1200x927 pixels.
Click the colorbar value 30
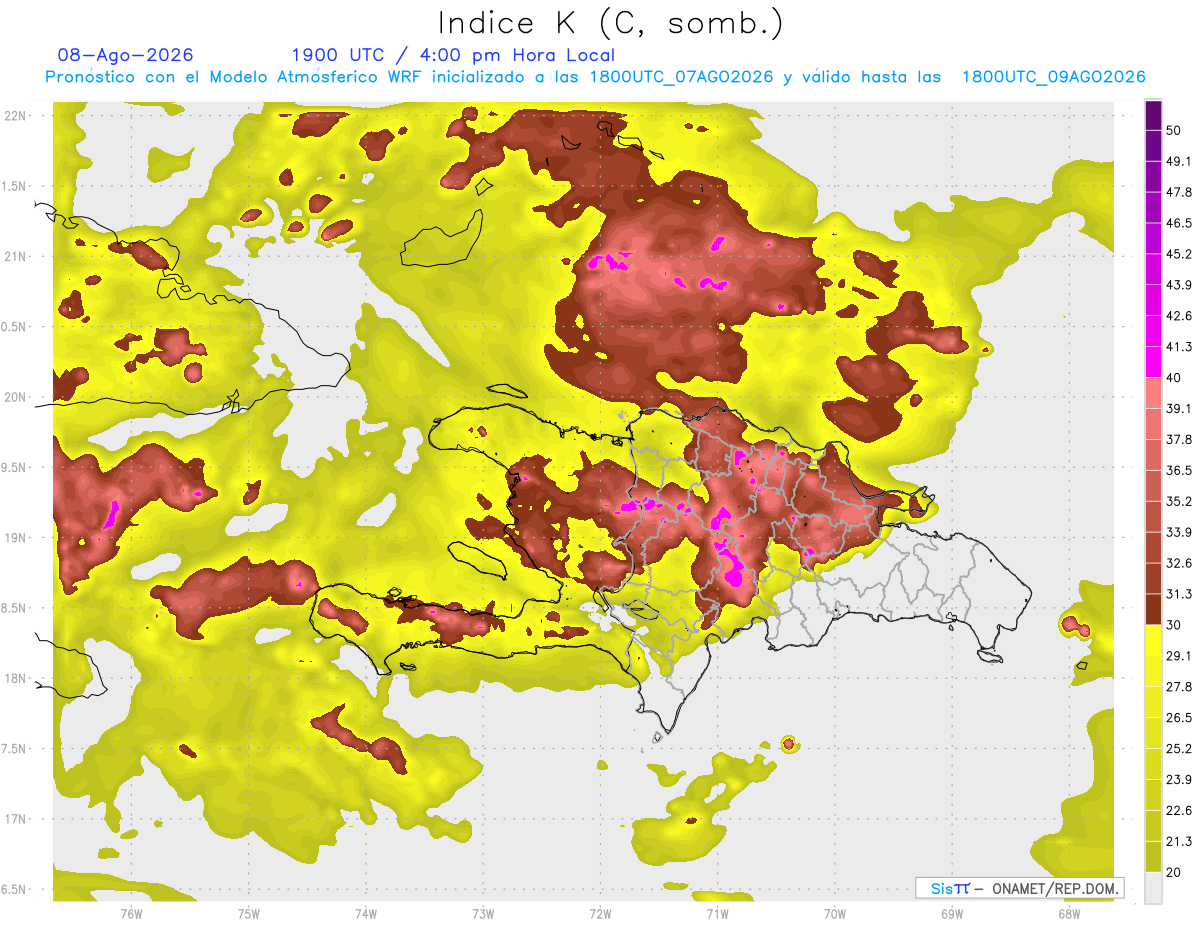pyautogui.click(x=1175, y=625)
